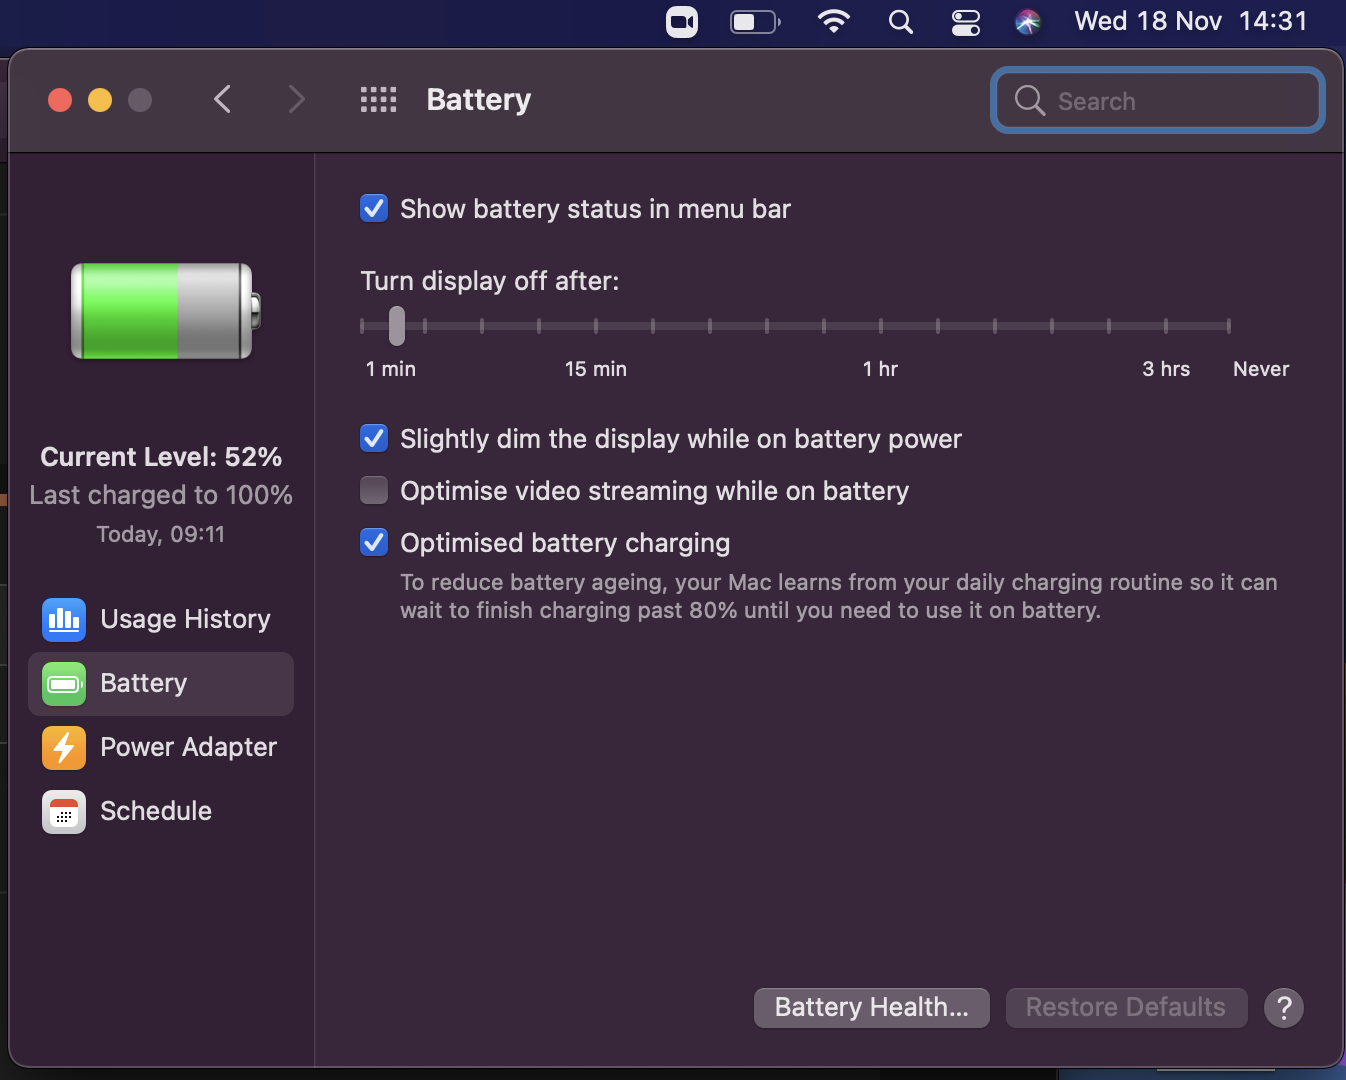Click the 1 min slider label
Screen dimensions: 1346x1080
(391, 369)
